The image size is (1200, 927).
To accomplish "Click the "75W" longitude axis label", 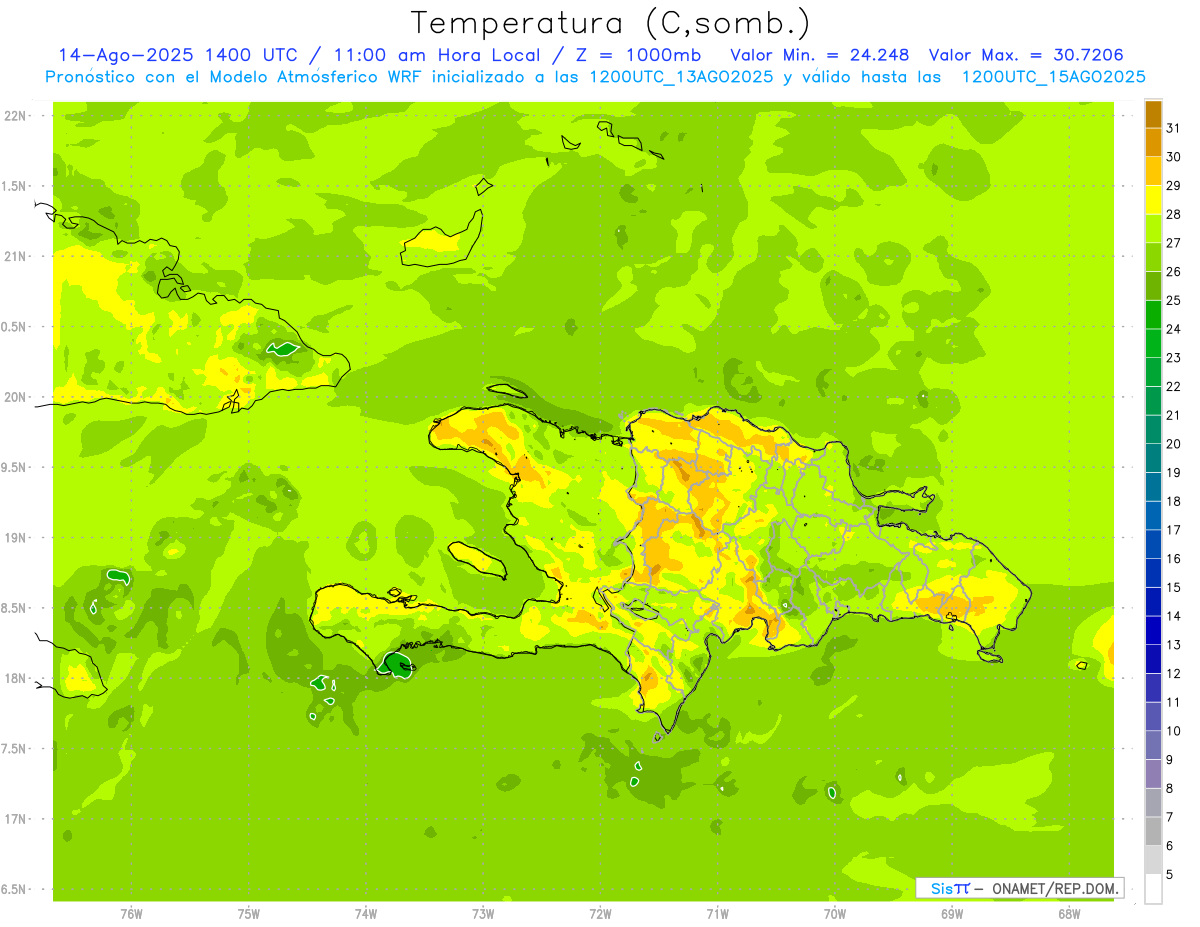I will click(249, 914).
